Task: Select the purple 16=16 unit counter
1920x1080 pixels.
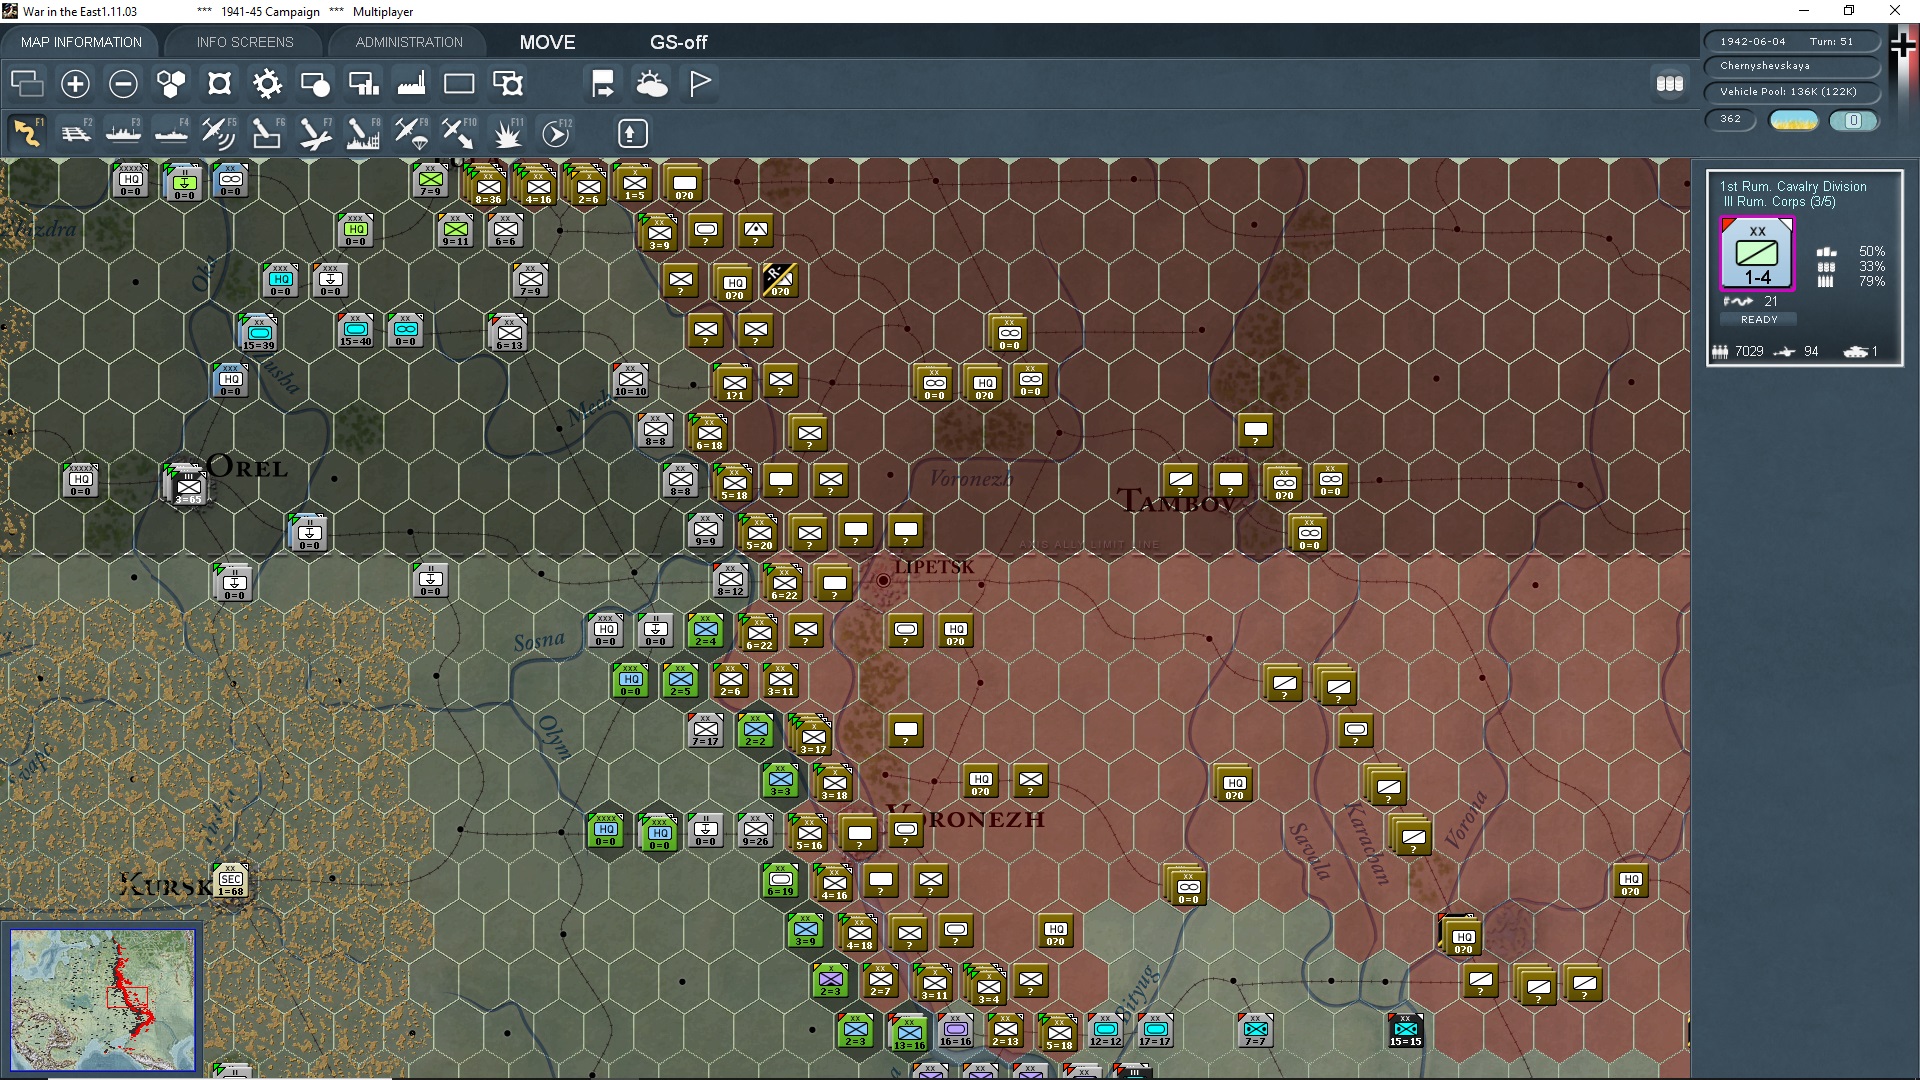Action: coord(955,1030)
